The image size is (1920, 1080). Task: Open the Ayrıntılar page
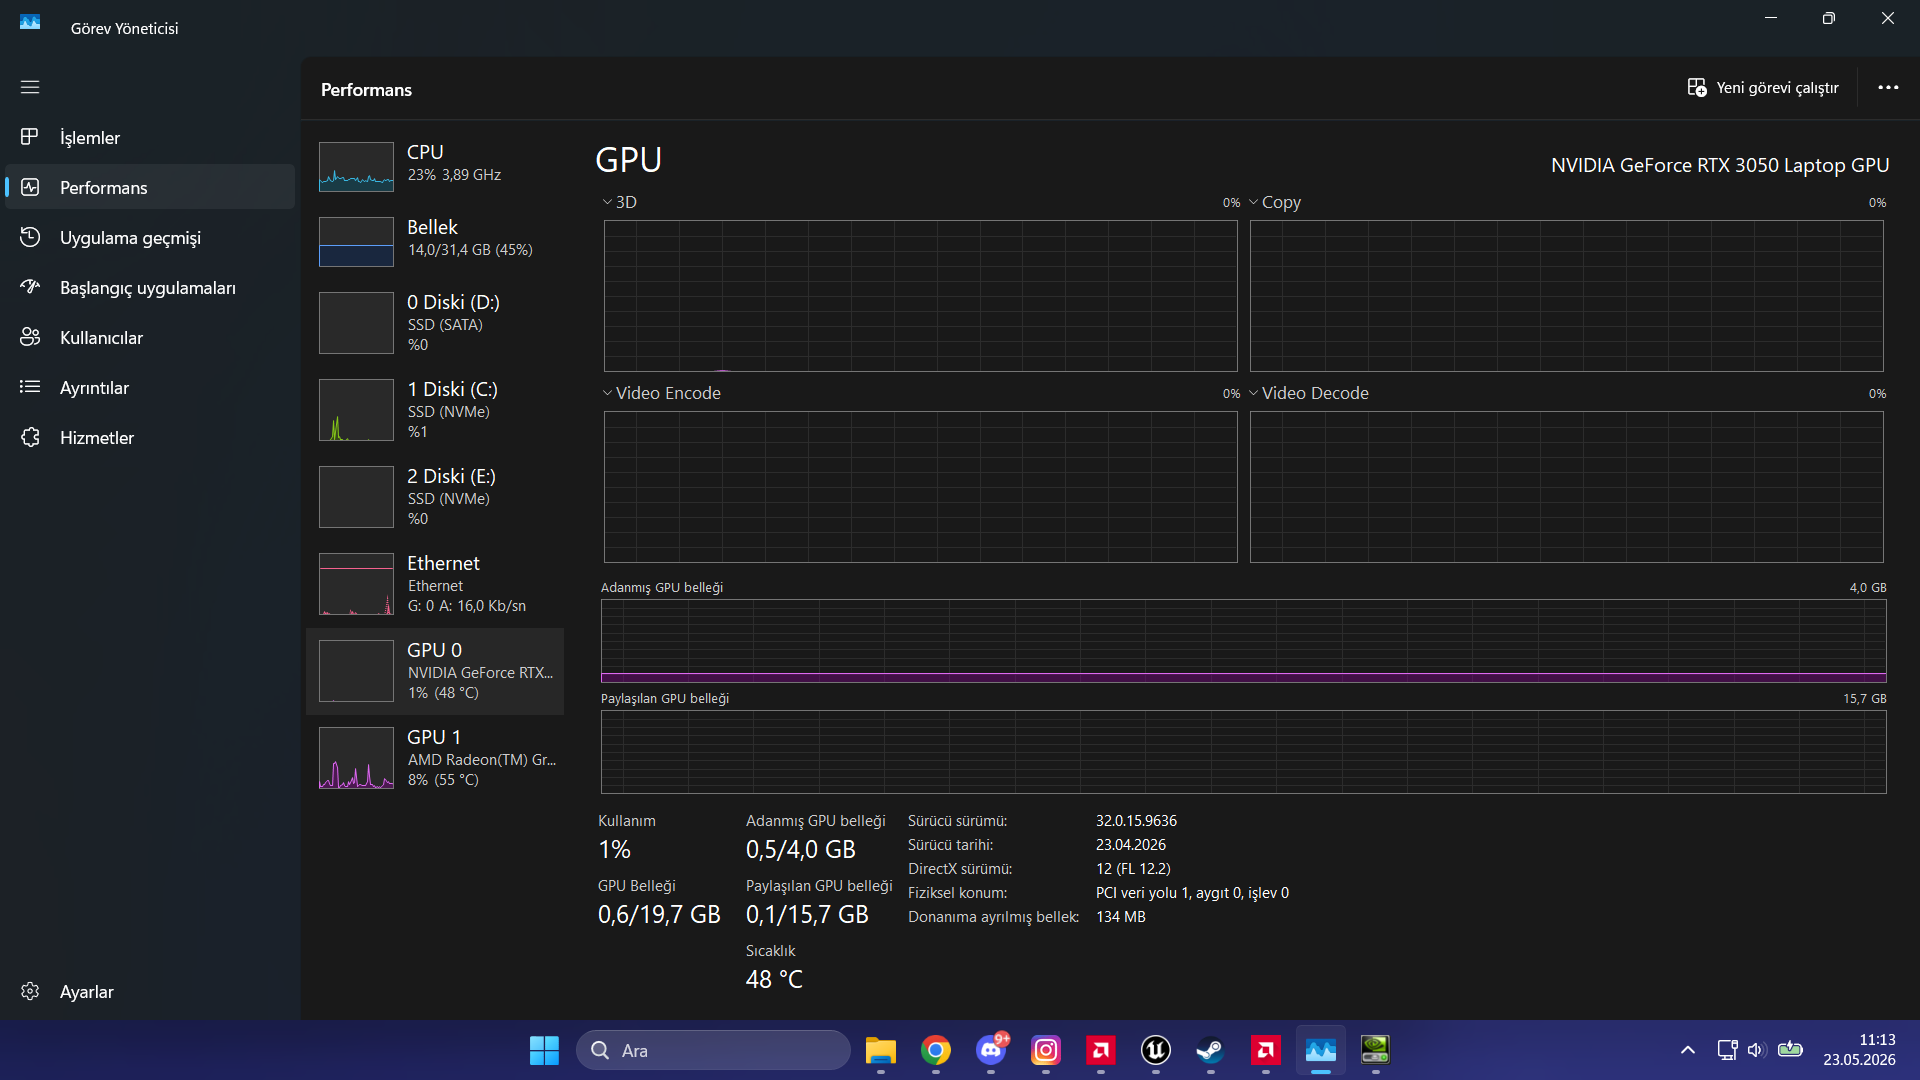[x=150, y=387]
